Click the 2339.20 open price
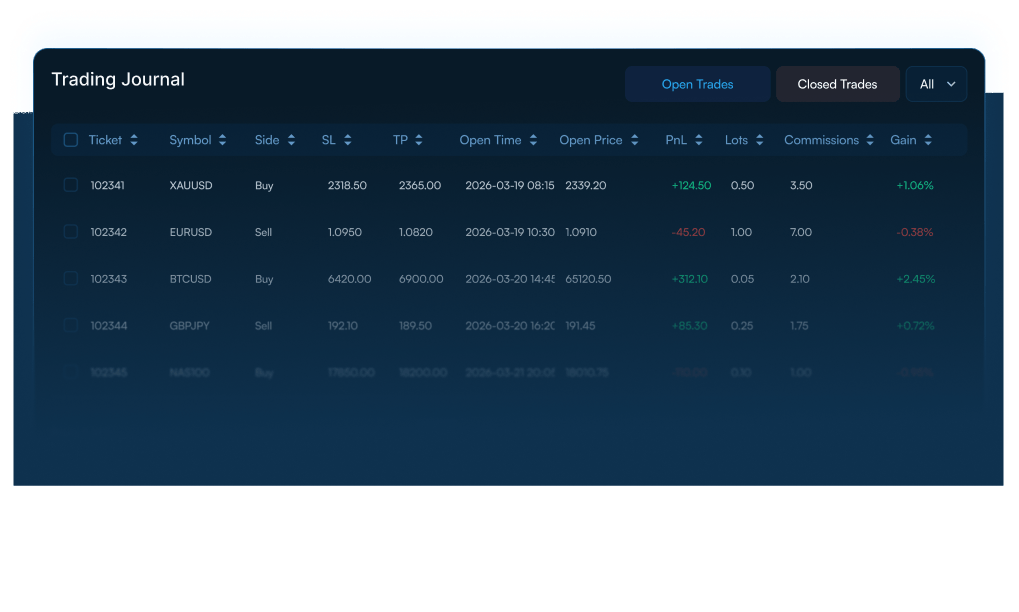This screenshot has height=612, width=1019. tap(586, 186)
